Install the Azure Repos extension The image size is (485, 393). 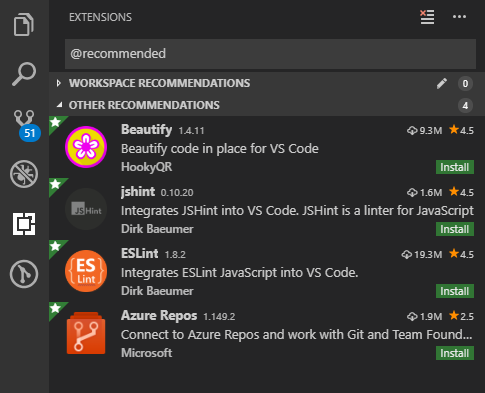point(455,353)
